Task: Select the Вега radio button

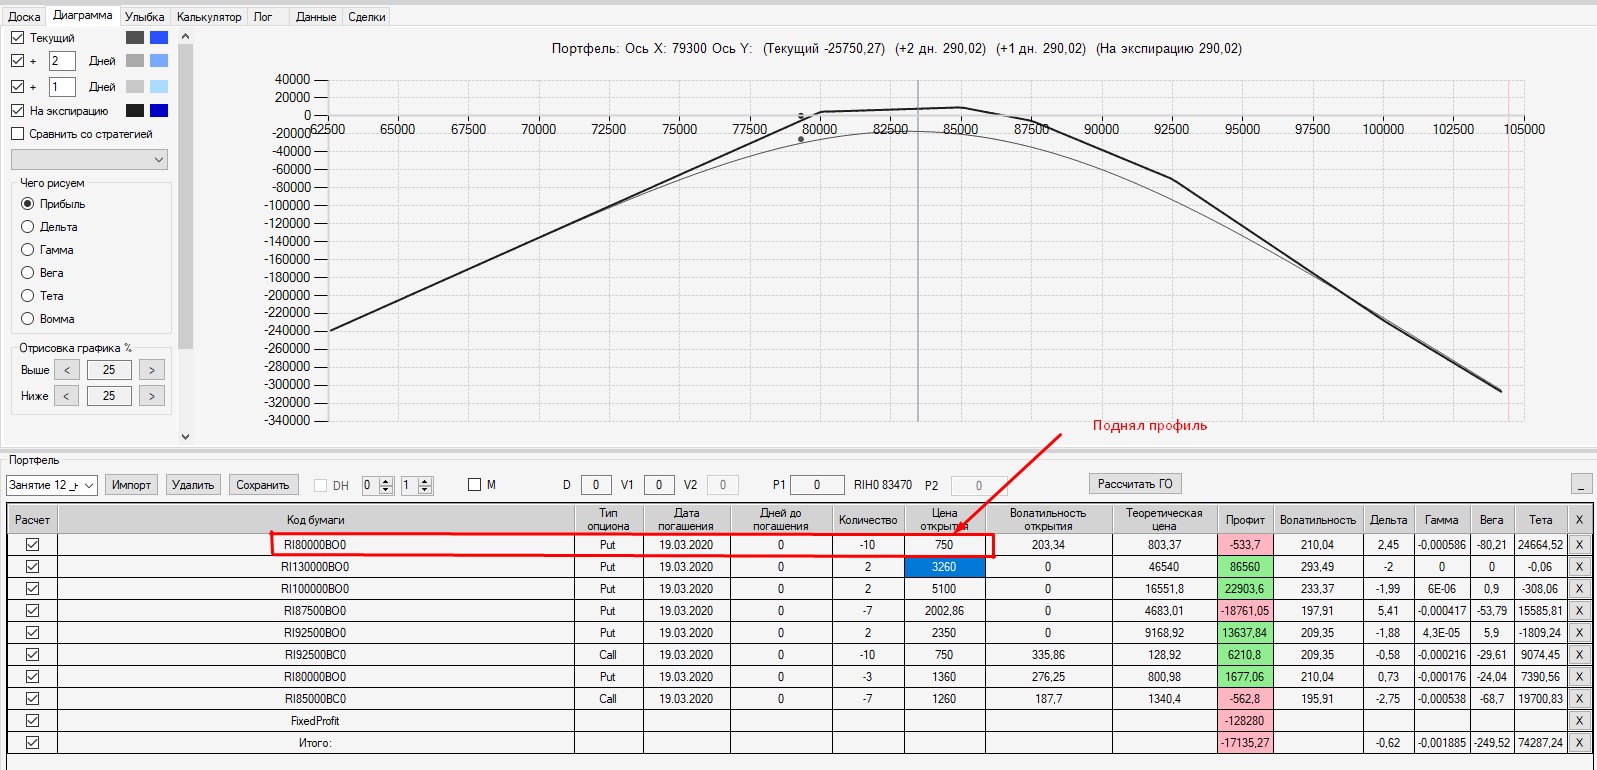Action: pos(28,273)
